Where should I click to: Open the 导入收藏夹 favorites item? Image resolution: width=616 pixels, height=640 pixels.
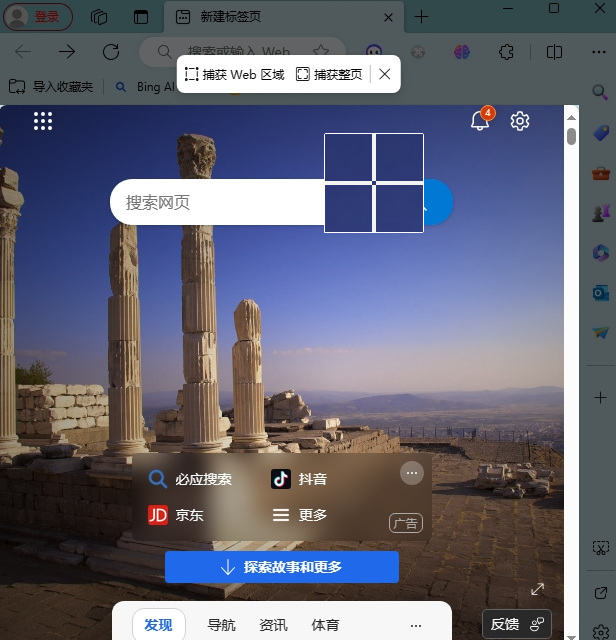[51, 87]
